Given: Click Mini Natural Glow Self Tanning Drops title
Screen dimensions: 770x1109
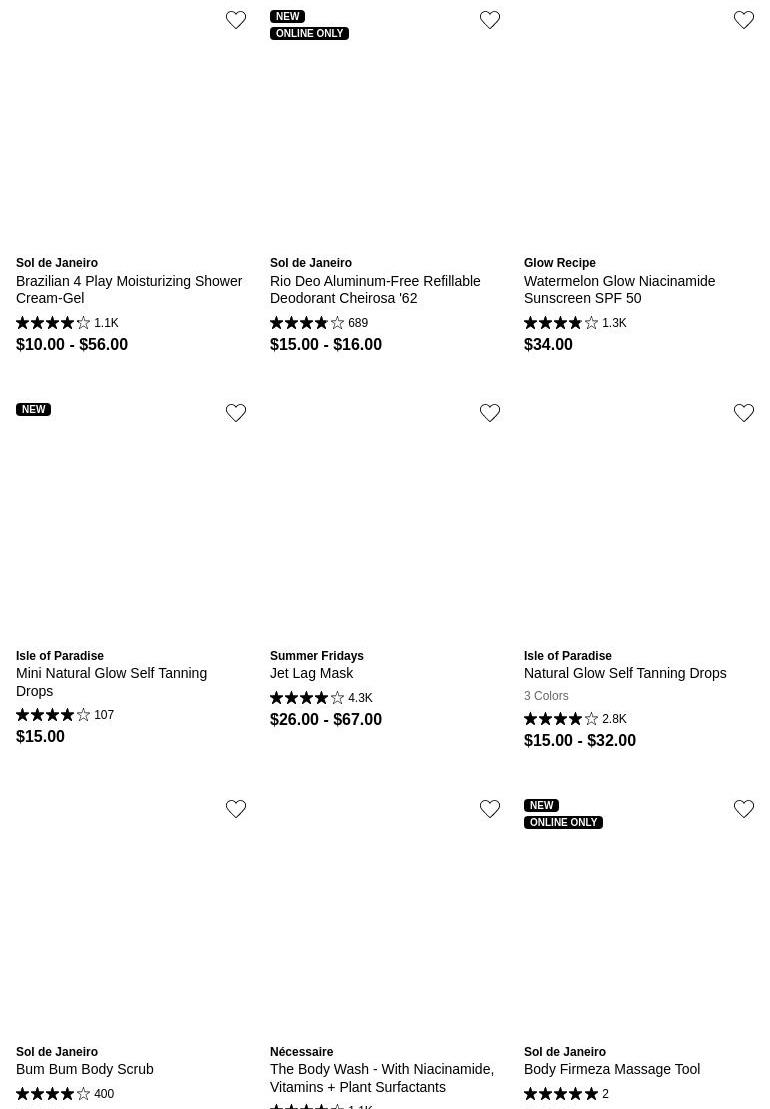Looking at the screenshot, I should pyautogui.click(x=111, y=682).
